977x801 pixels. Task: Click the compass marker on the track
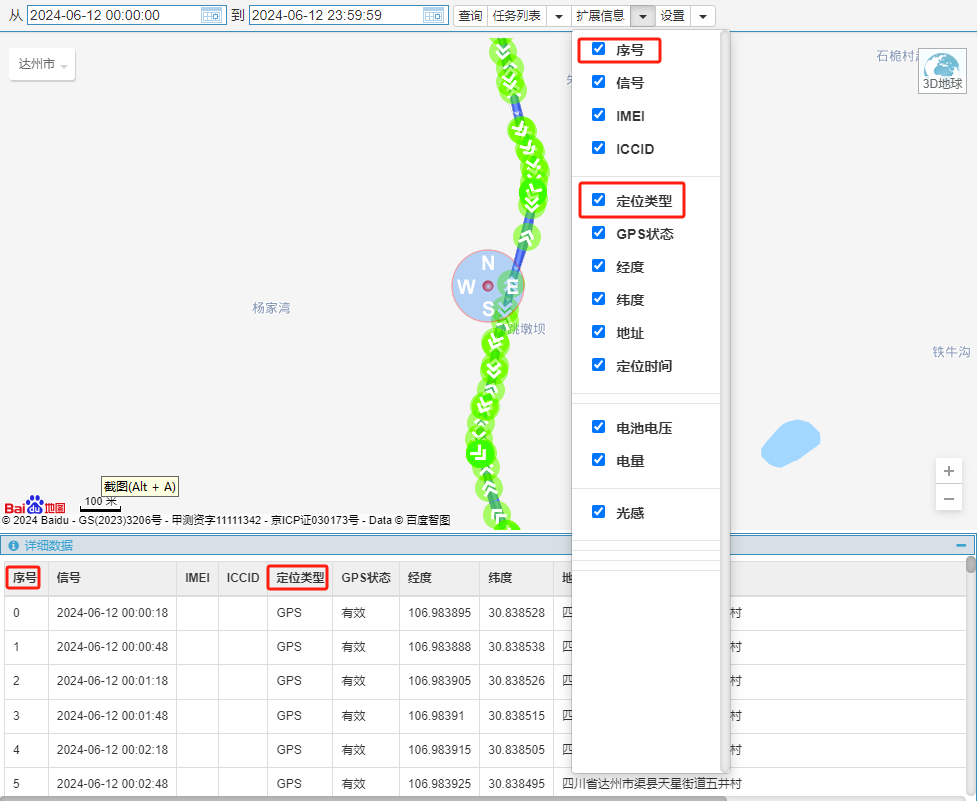tap(488, 286)
